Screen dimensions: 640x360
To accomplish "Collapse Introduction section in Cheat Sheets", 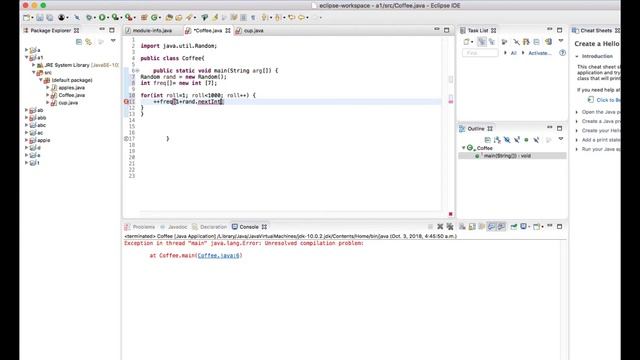I will (577, 56).
